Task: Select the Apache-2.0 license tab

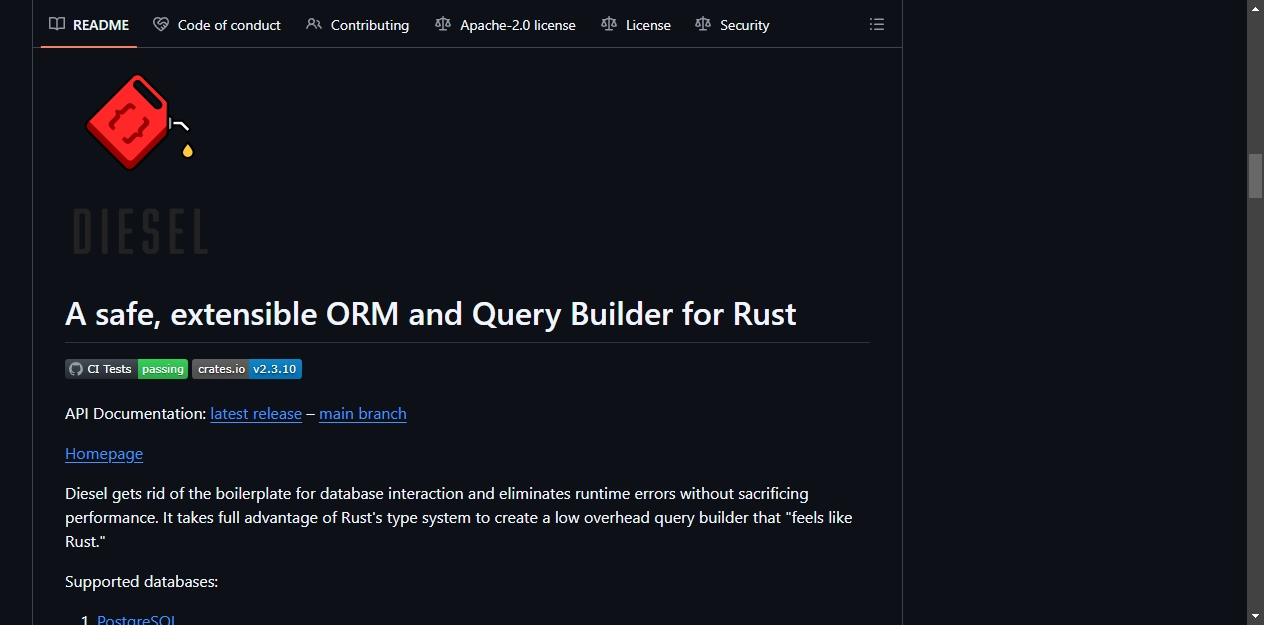Action: point(505,25)
